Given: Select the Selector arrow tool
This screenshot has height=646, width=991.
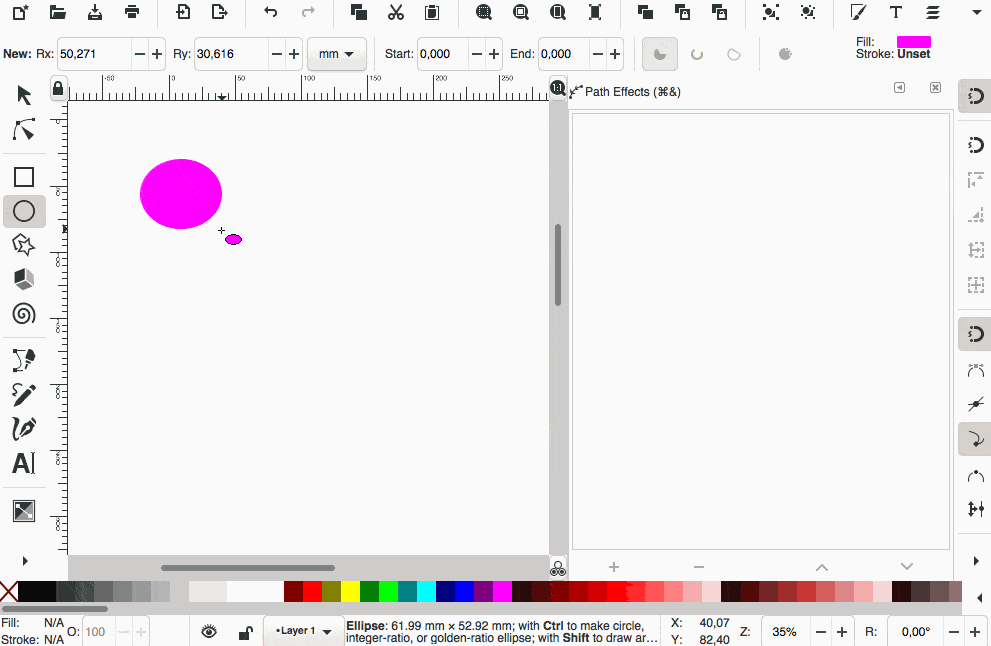Looking at the screenshot, I should (24, 95).
